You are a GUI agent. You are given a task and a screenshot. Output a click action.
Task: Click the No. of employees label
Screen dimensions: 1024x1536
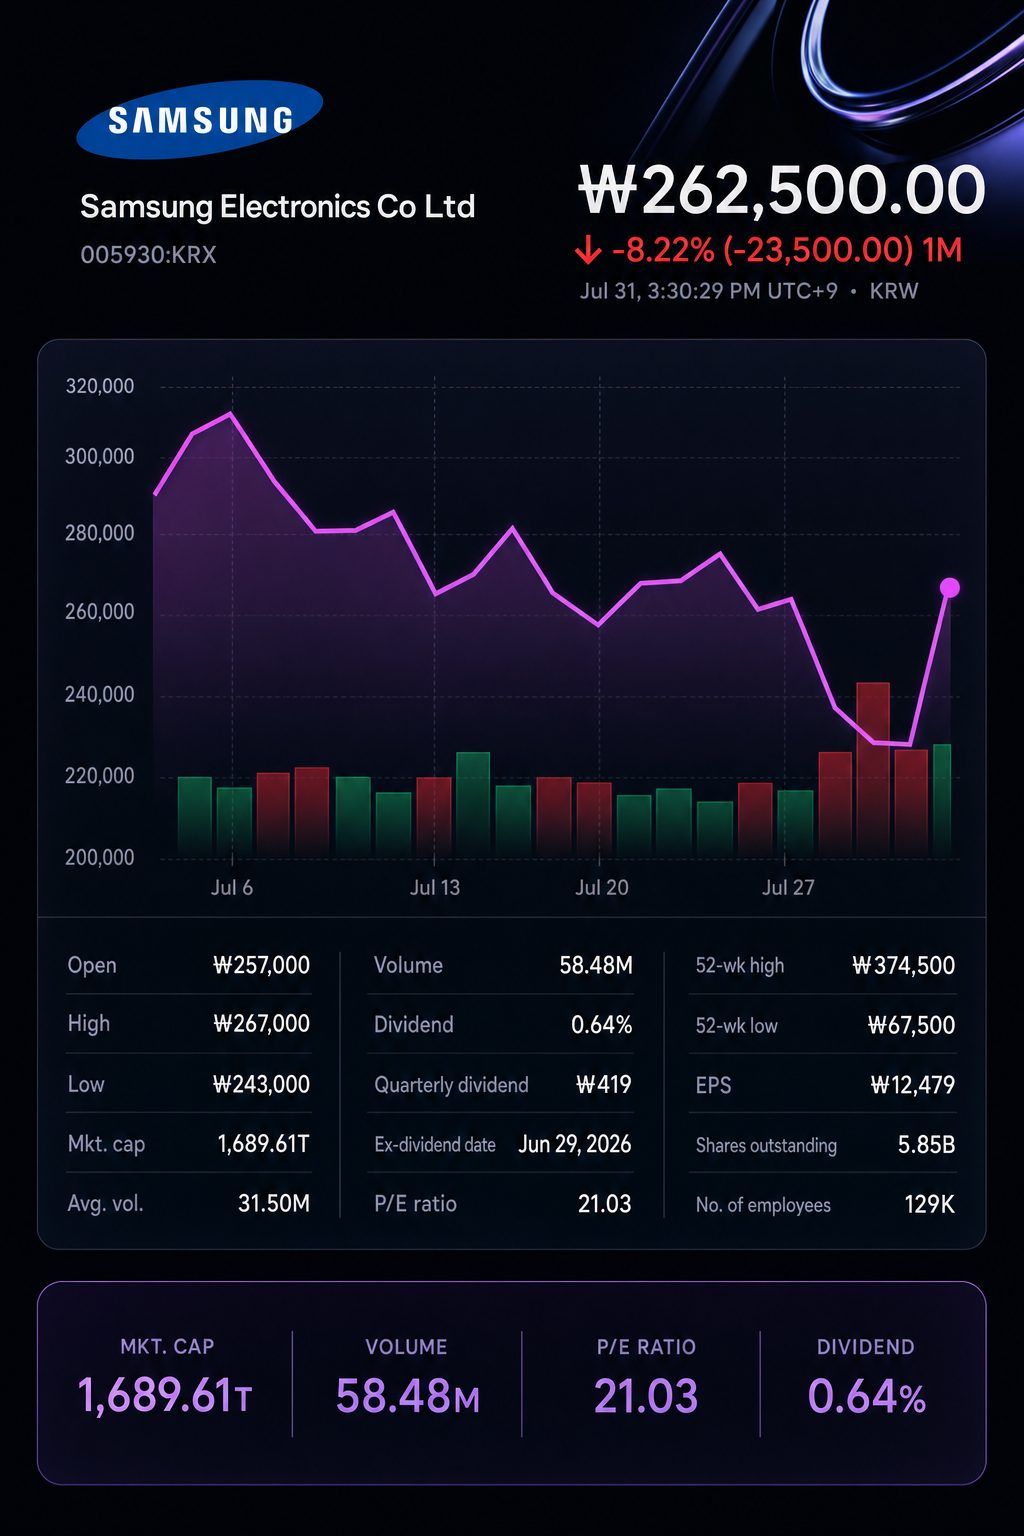point(763,1206)
